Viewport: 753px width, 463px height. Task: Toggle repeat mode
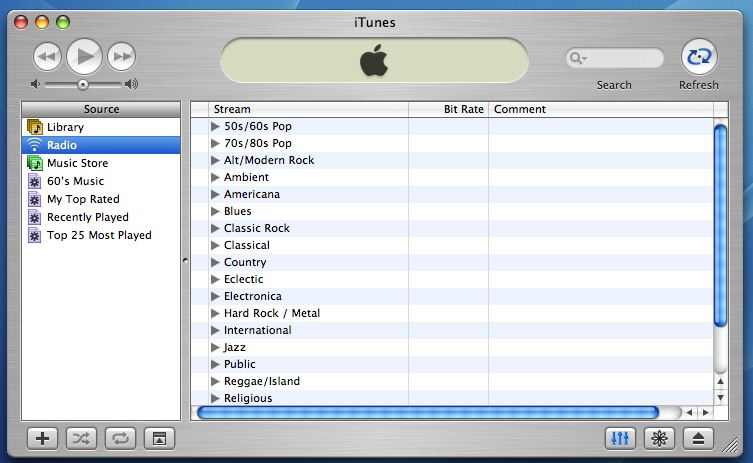click(120, 439)
